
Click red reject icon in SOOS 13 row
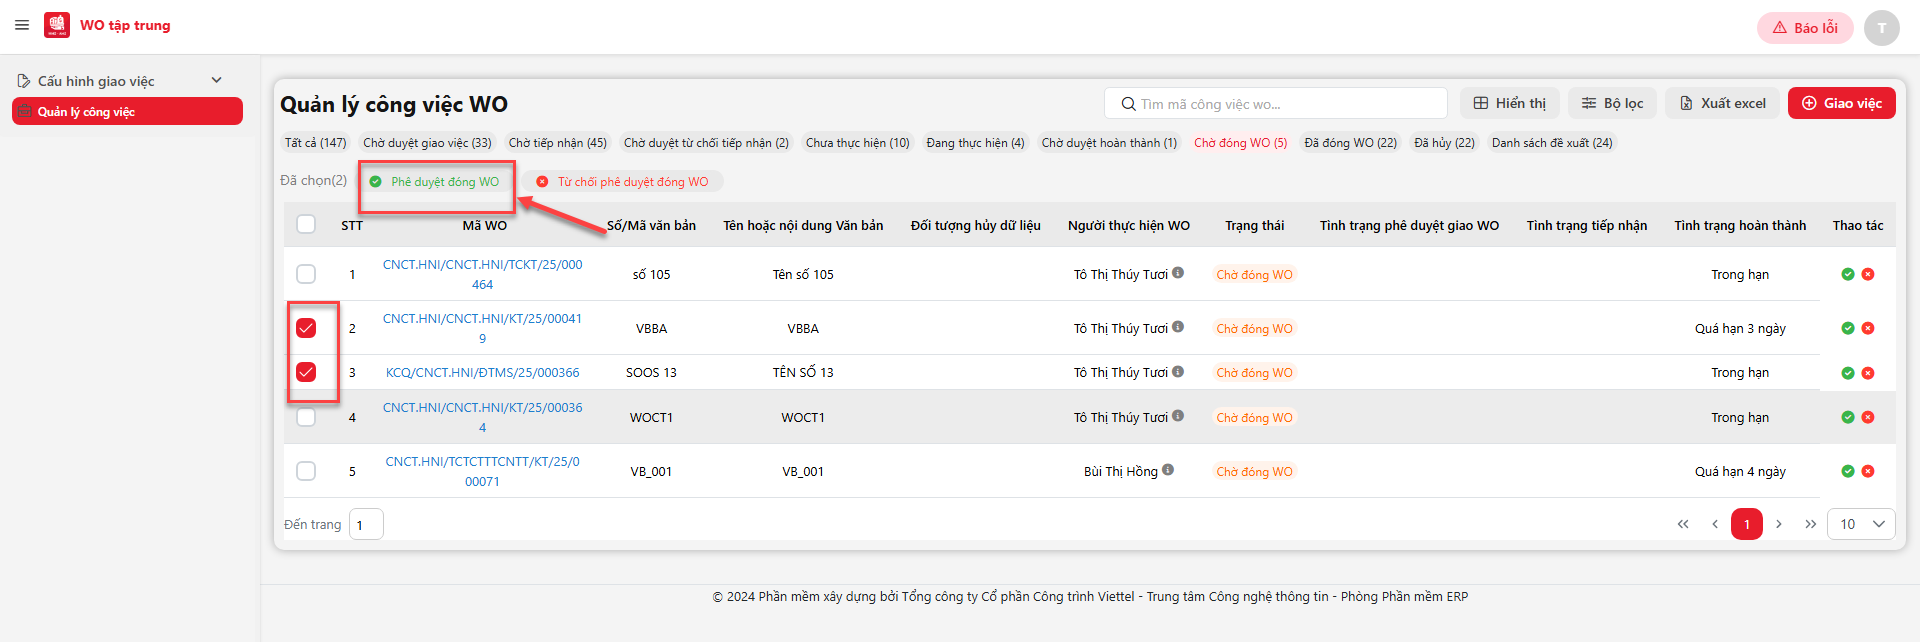1868,373
